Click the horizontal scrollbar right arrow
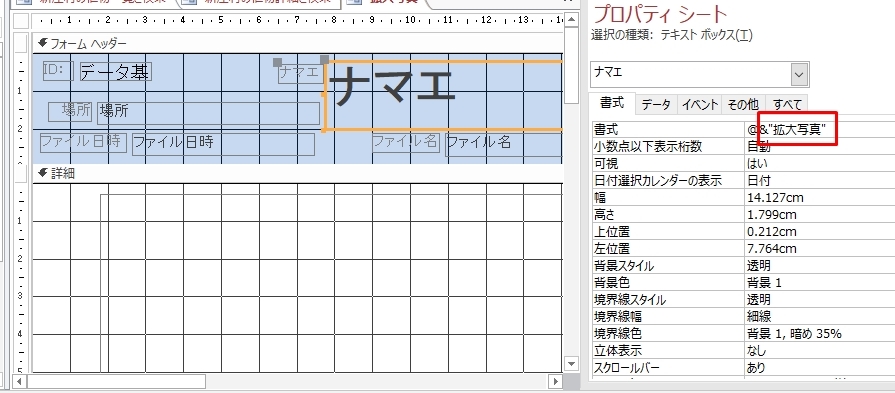Image resolution: width=895 pixels, height=393 pixels. point(555,381)
